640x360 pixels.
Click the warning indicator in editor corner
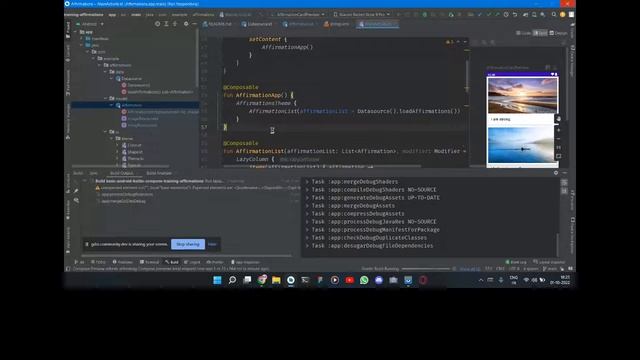[x=450, y=42]
